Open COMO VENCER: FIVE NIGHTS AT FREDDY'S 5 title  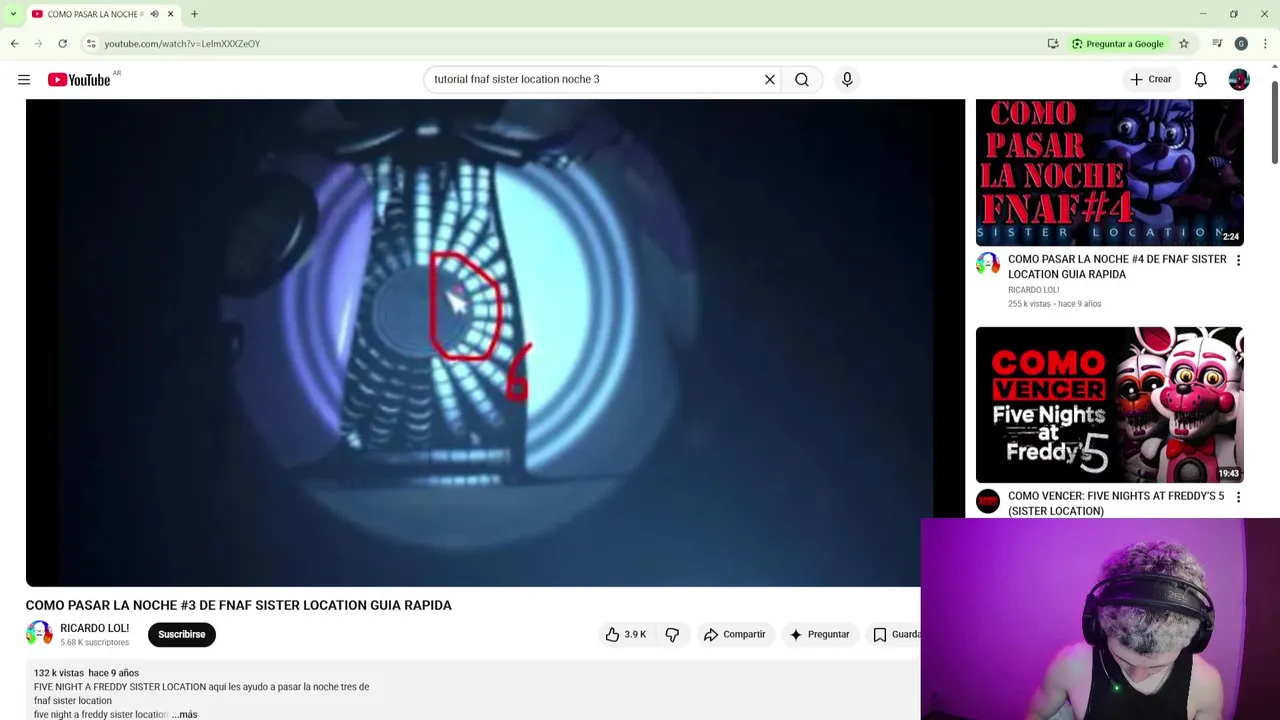pos(1116,503)
